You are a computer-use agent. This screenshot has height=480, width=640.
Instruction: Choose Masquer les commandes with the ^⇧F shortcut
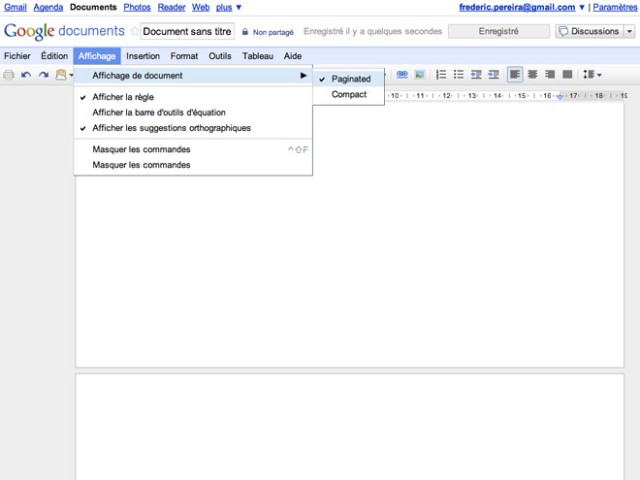click(x=193, y=149)
